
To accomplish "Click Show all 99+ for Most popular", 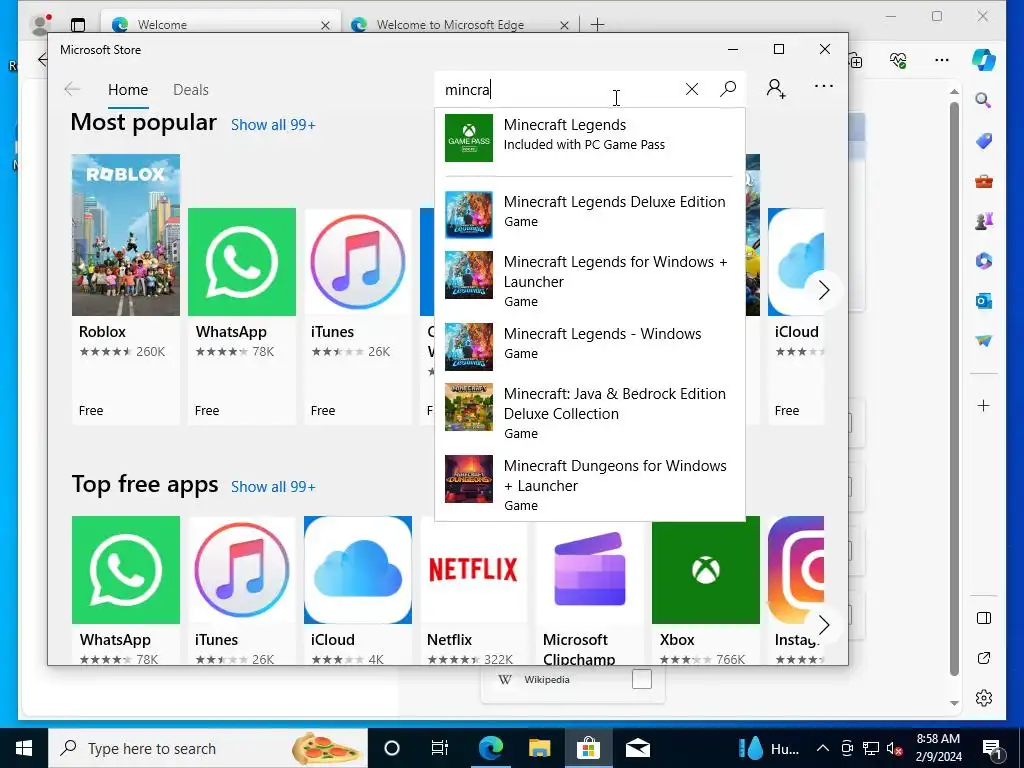I will 273,125.
